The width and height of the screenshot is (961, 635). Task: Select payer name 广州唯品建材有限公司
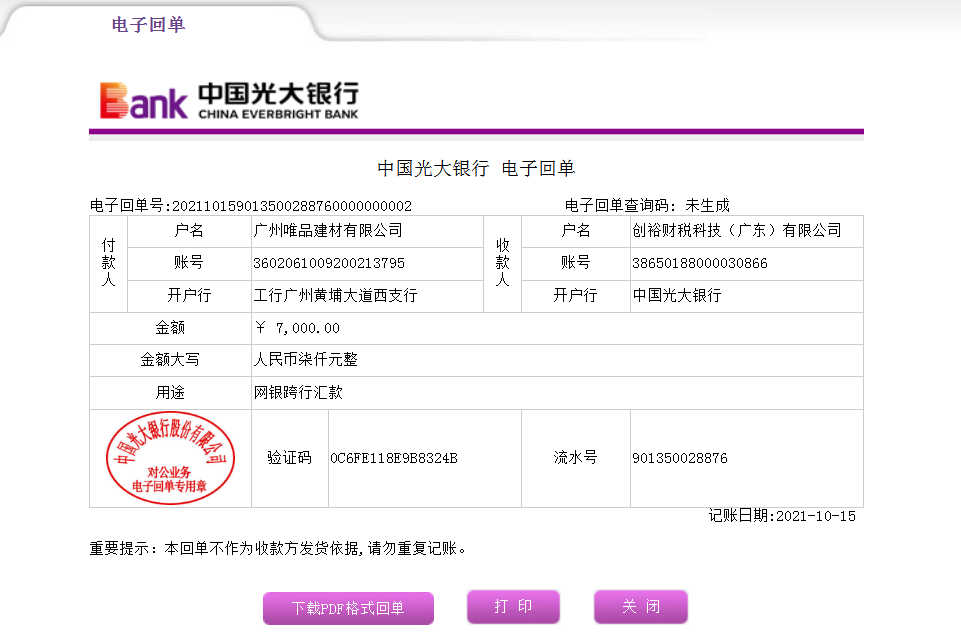pyautogui.click(x=328, y=230)
